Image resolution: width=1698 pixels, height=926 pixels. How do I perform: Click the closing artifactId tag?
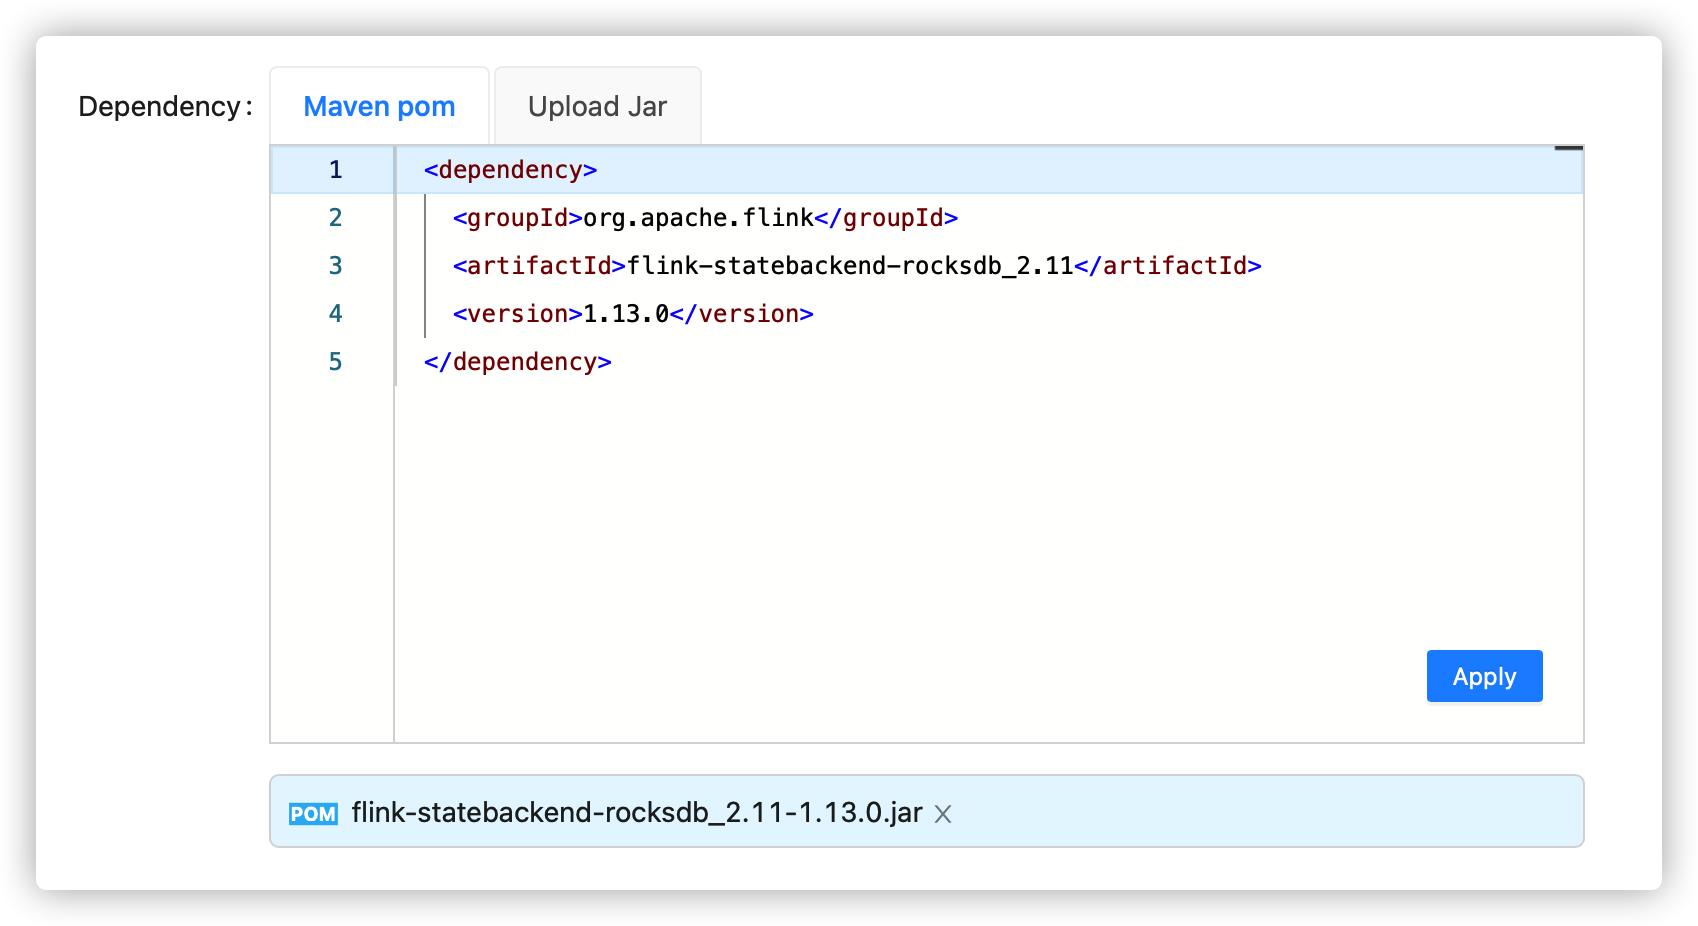(x=1167, y=266)
